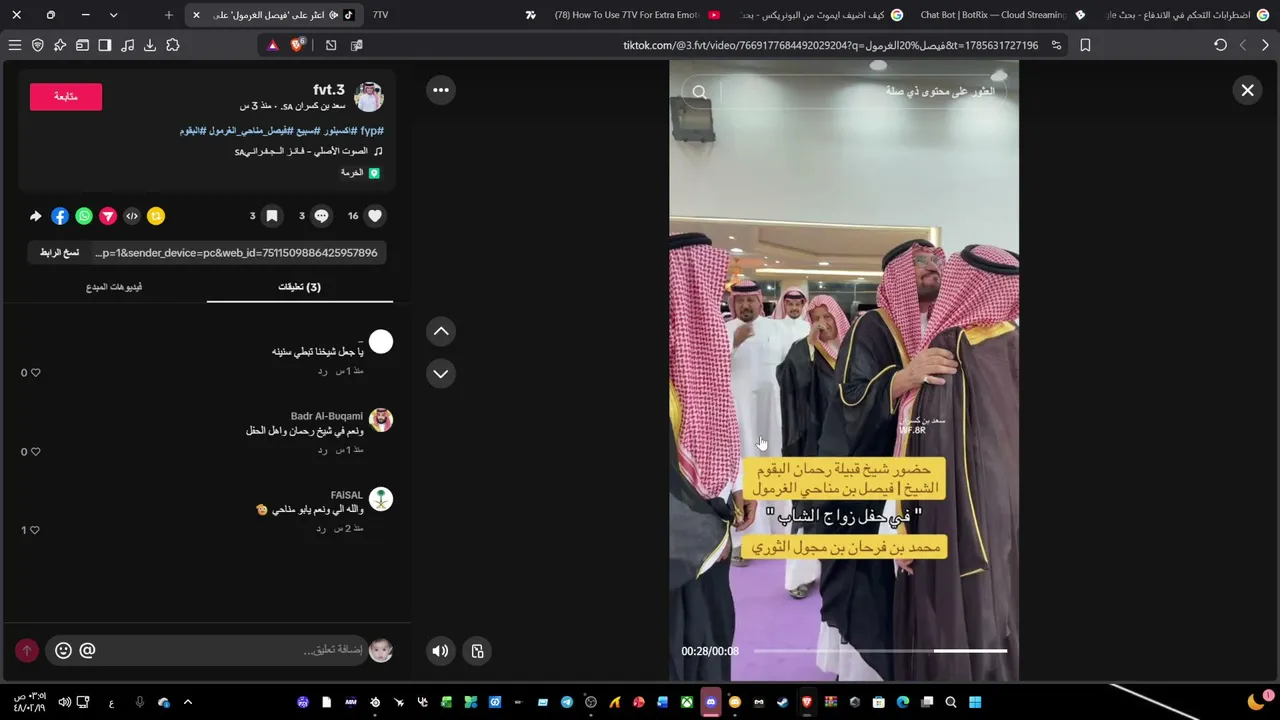This screenshot has width=1280, height=720.
Task: Open the browser music playlist icon
Action: tap(127, 45)
